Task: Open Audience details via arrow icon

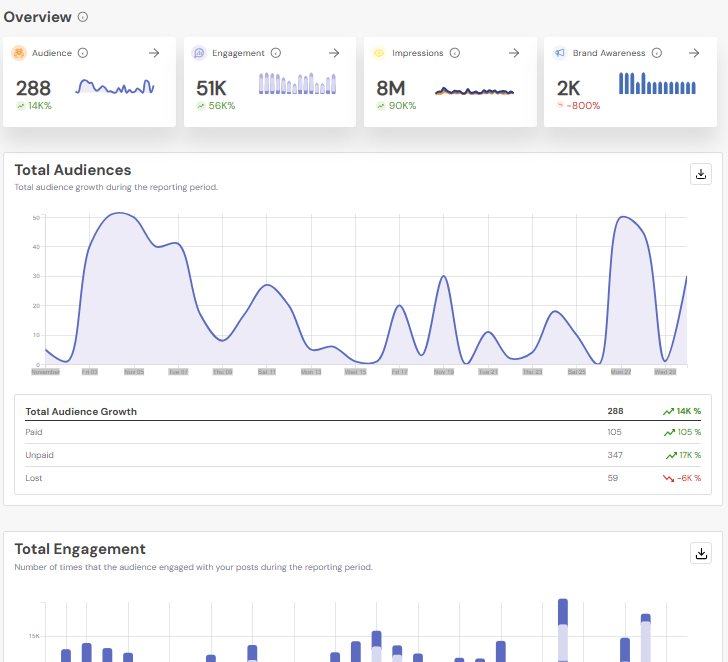Action: (154, 53)
